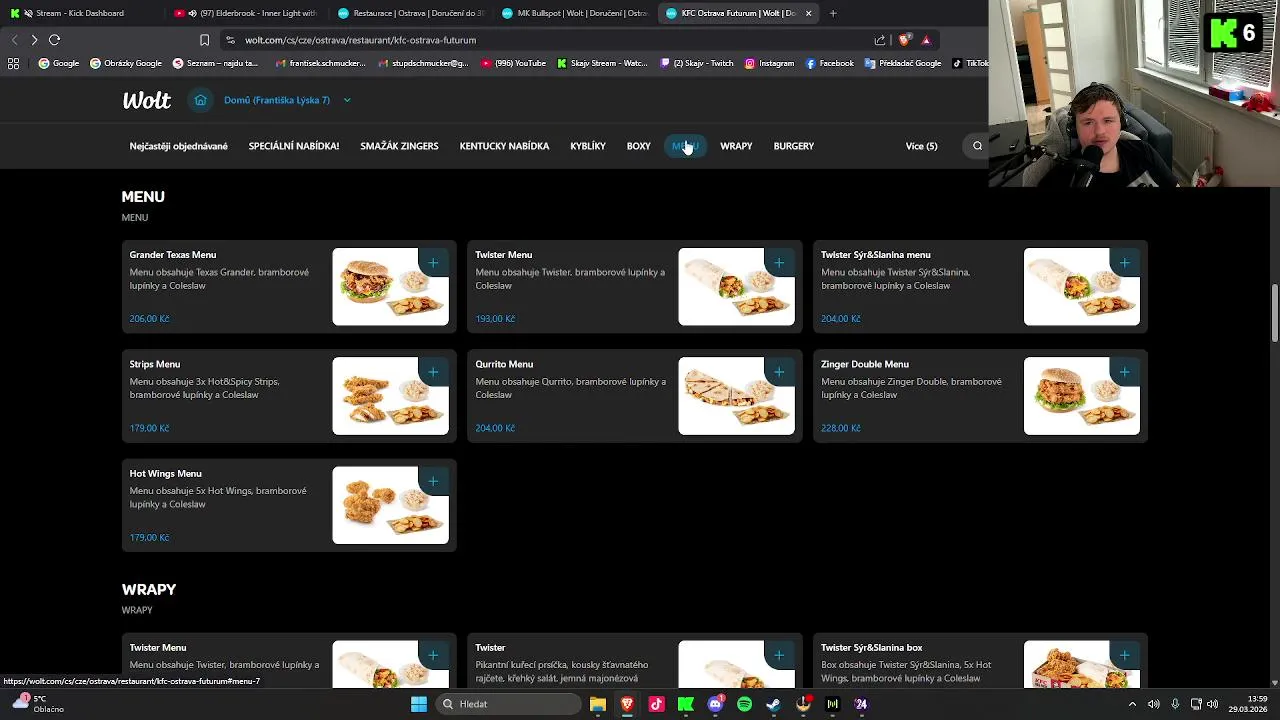This screenshot has height=720, width=1280.
Task: Open Steam from the taskbar
Action: pyautogui.click(x=773, y=704)
